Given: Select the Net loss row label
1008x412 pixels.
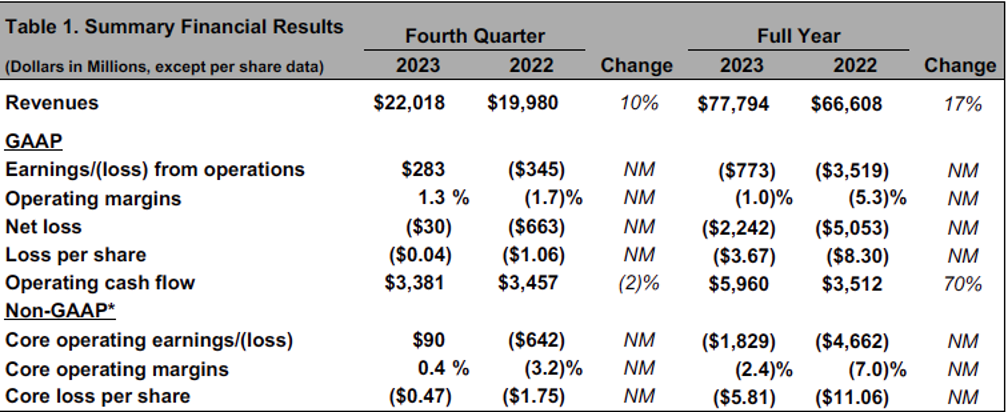Looking at the screenshot, I should [x=45, y=226].
